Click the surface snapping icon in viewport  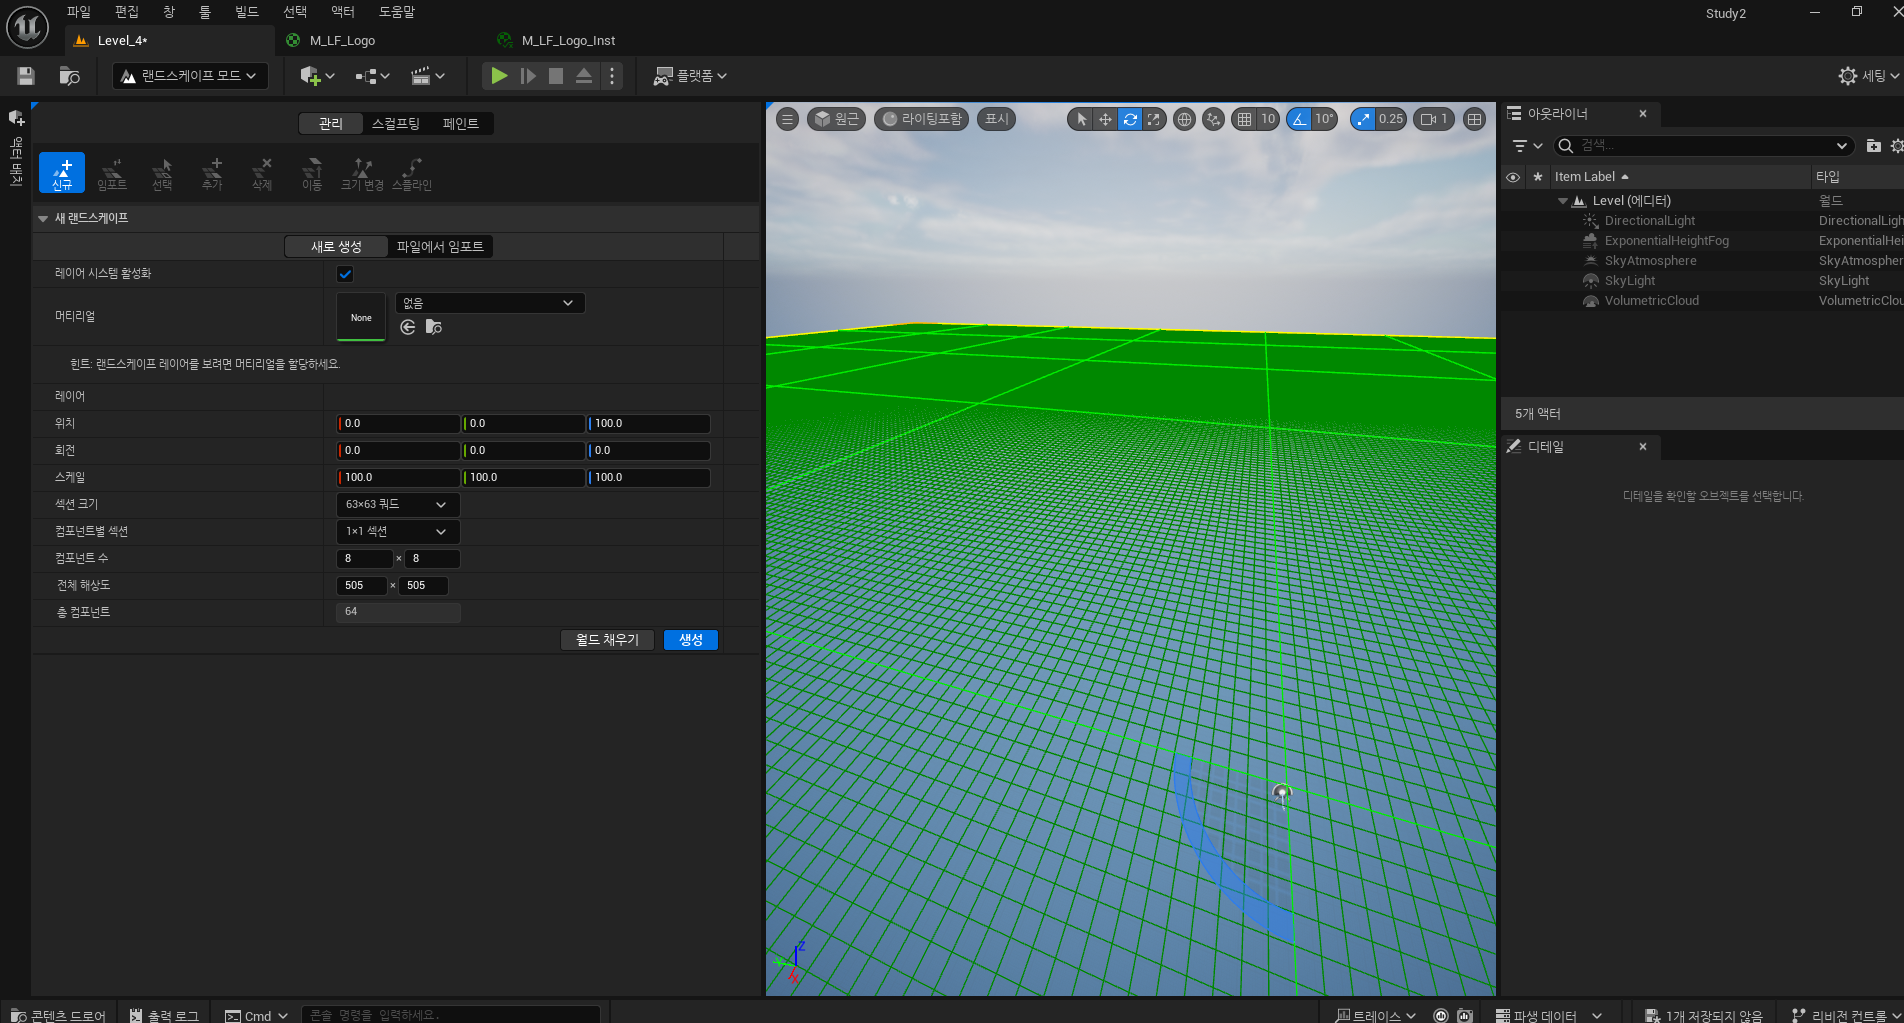(x=1213, y=119)
